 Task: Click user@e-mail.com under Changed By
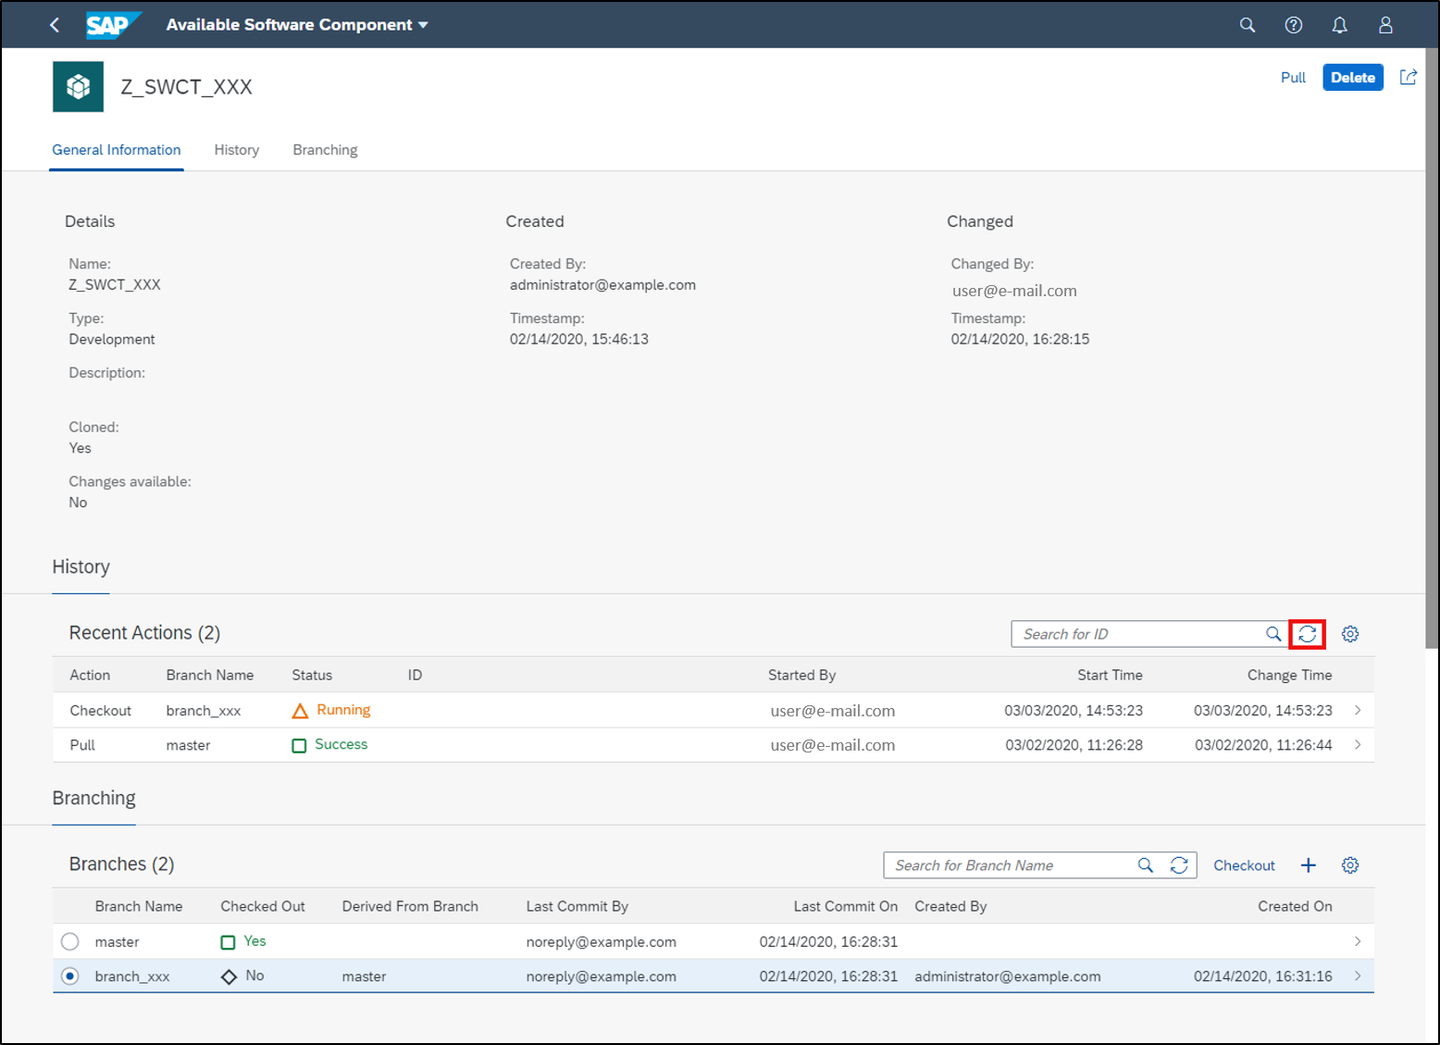[x=1014, y=291]
